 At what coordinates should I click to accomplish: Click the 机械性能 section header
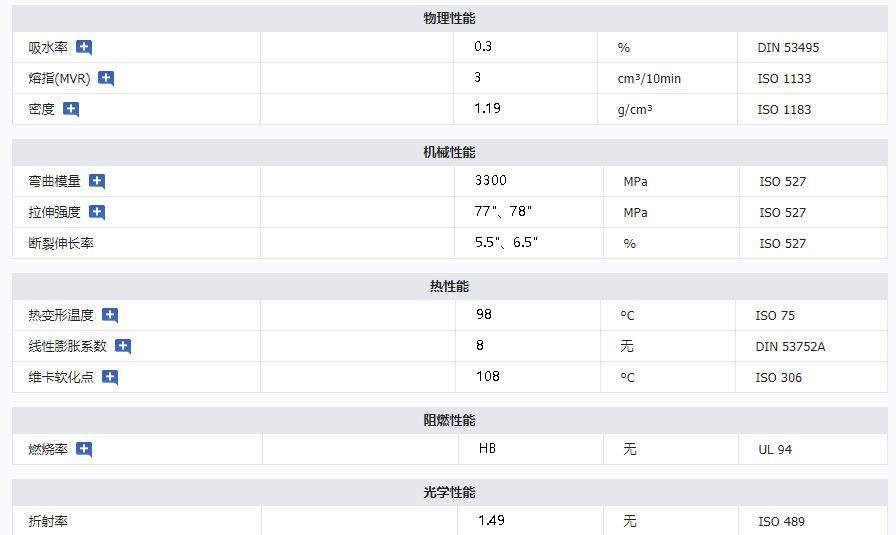coord(449,152)
